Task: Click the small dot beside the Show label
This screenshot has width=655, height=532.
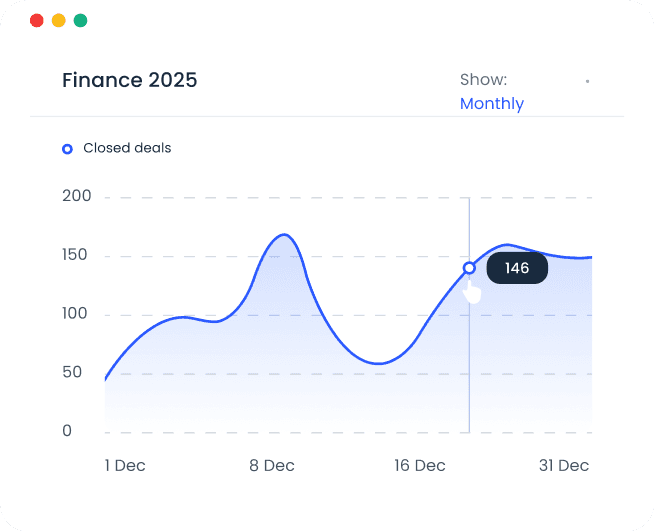Action: [587, 81]
